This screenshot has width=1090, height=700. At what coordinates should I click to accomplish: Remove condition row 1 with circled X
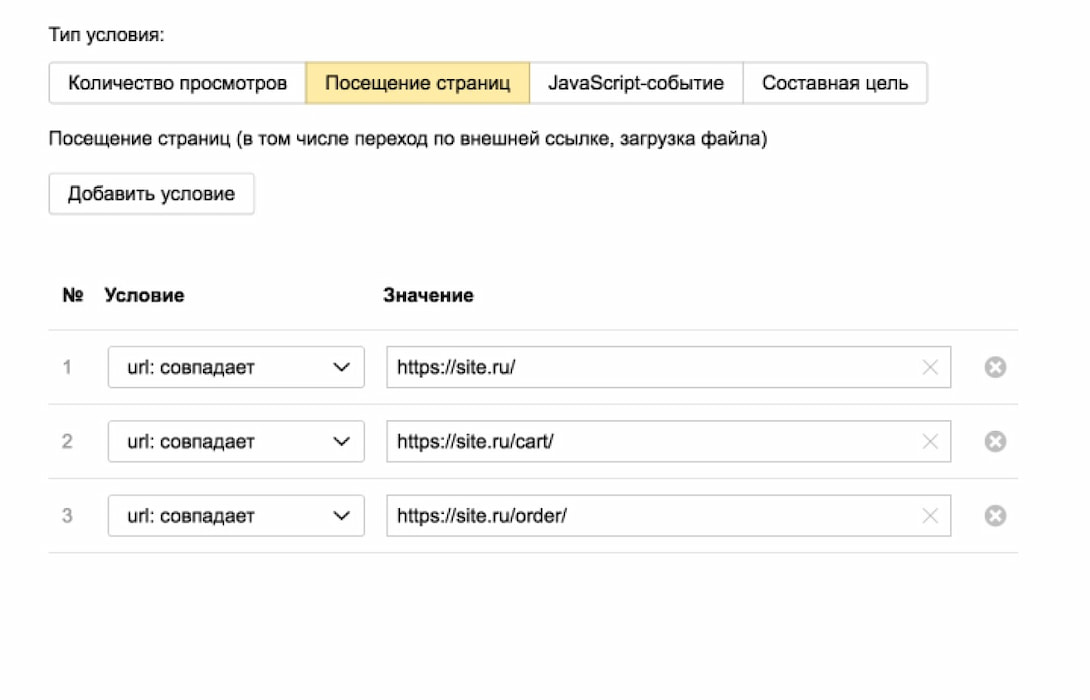(x=995, y=367)
